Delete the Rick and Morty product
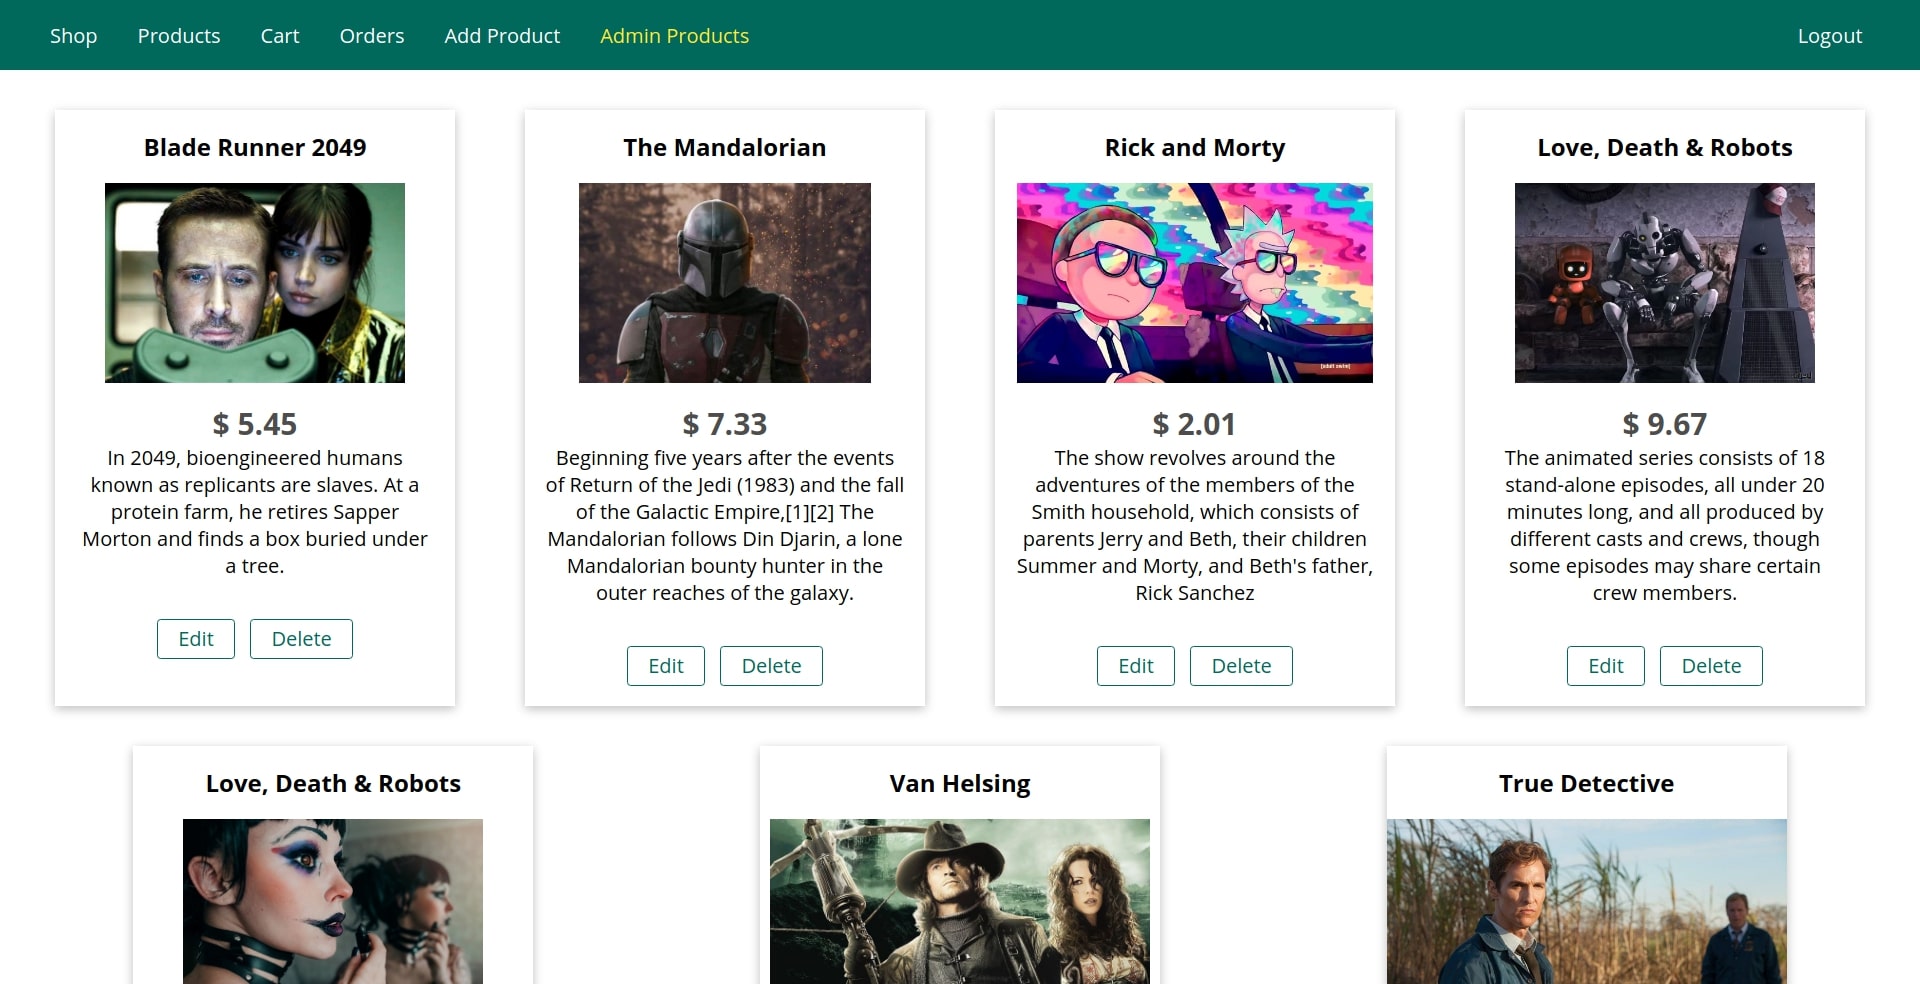Image resolution: width=1920 pixels, height=984 pixels. click(x=1241, y=666)
